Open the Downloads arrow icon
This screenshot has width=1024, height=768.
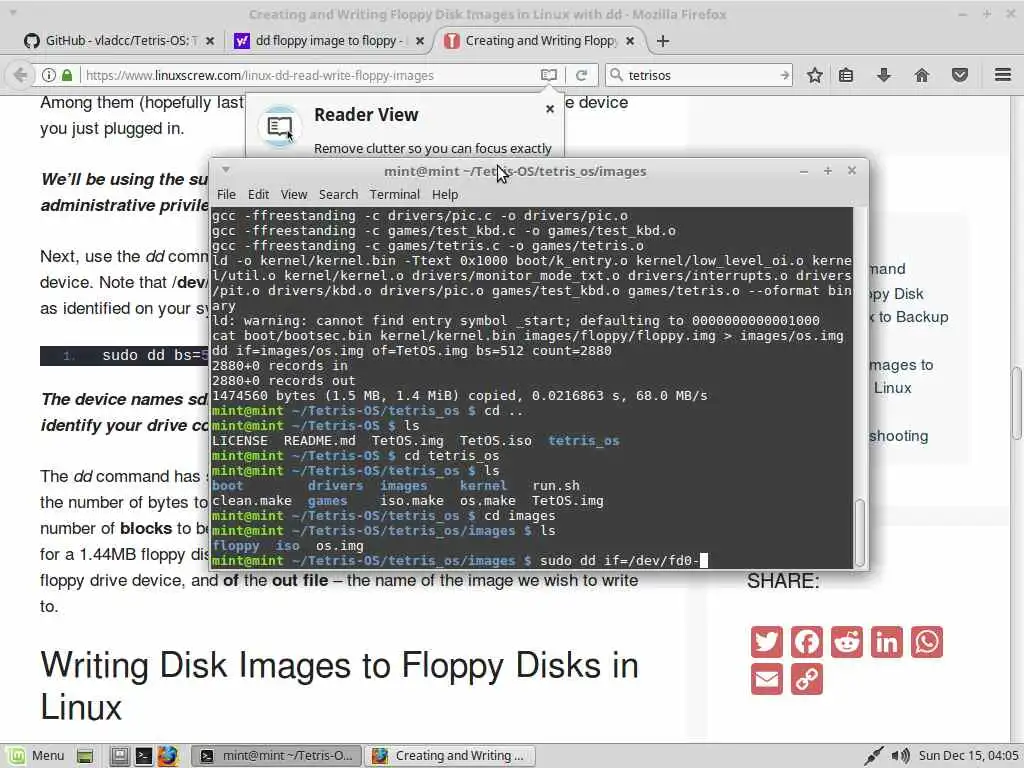point(884,75)
